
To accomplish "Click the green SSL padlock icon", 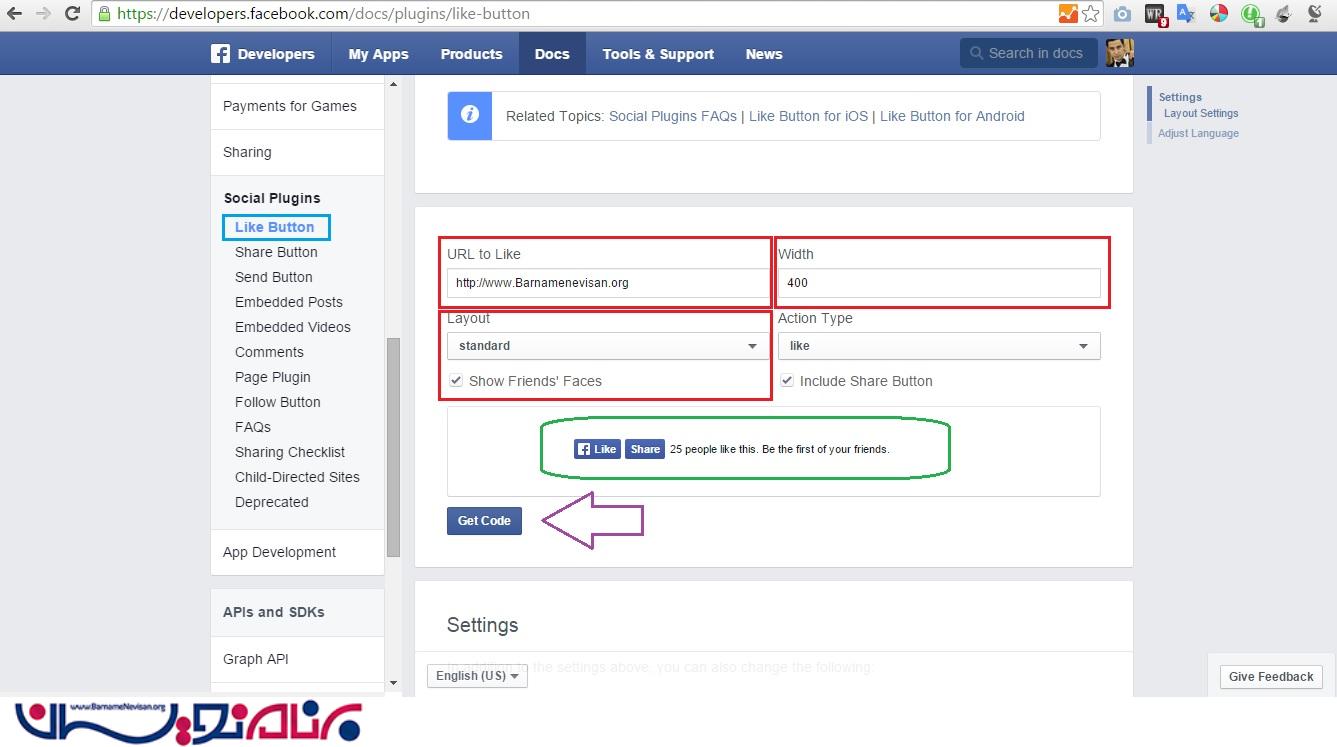I will point(104,14).
